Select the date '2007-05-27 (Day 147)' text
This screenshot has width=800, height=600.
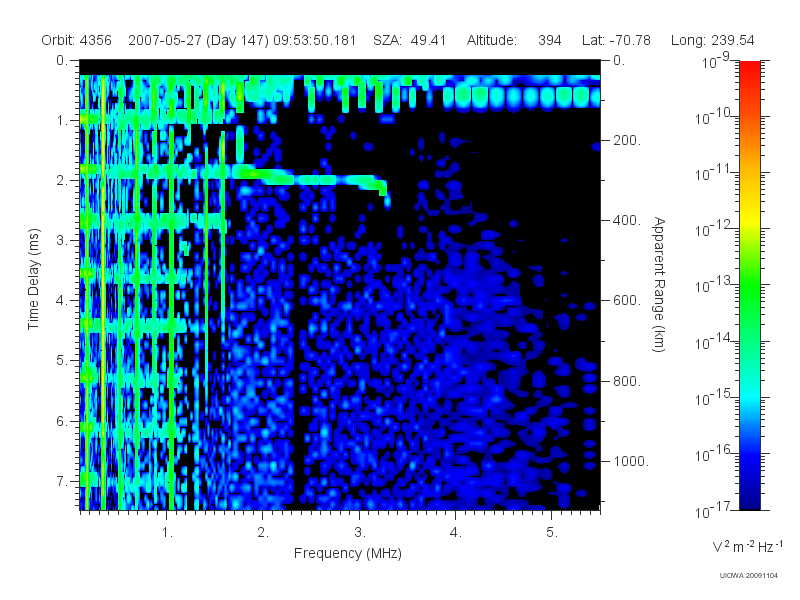click(x=198, y=40)
